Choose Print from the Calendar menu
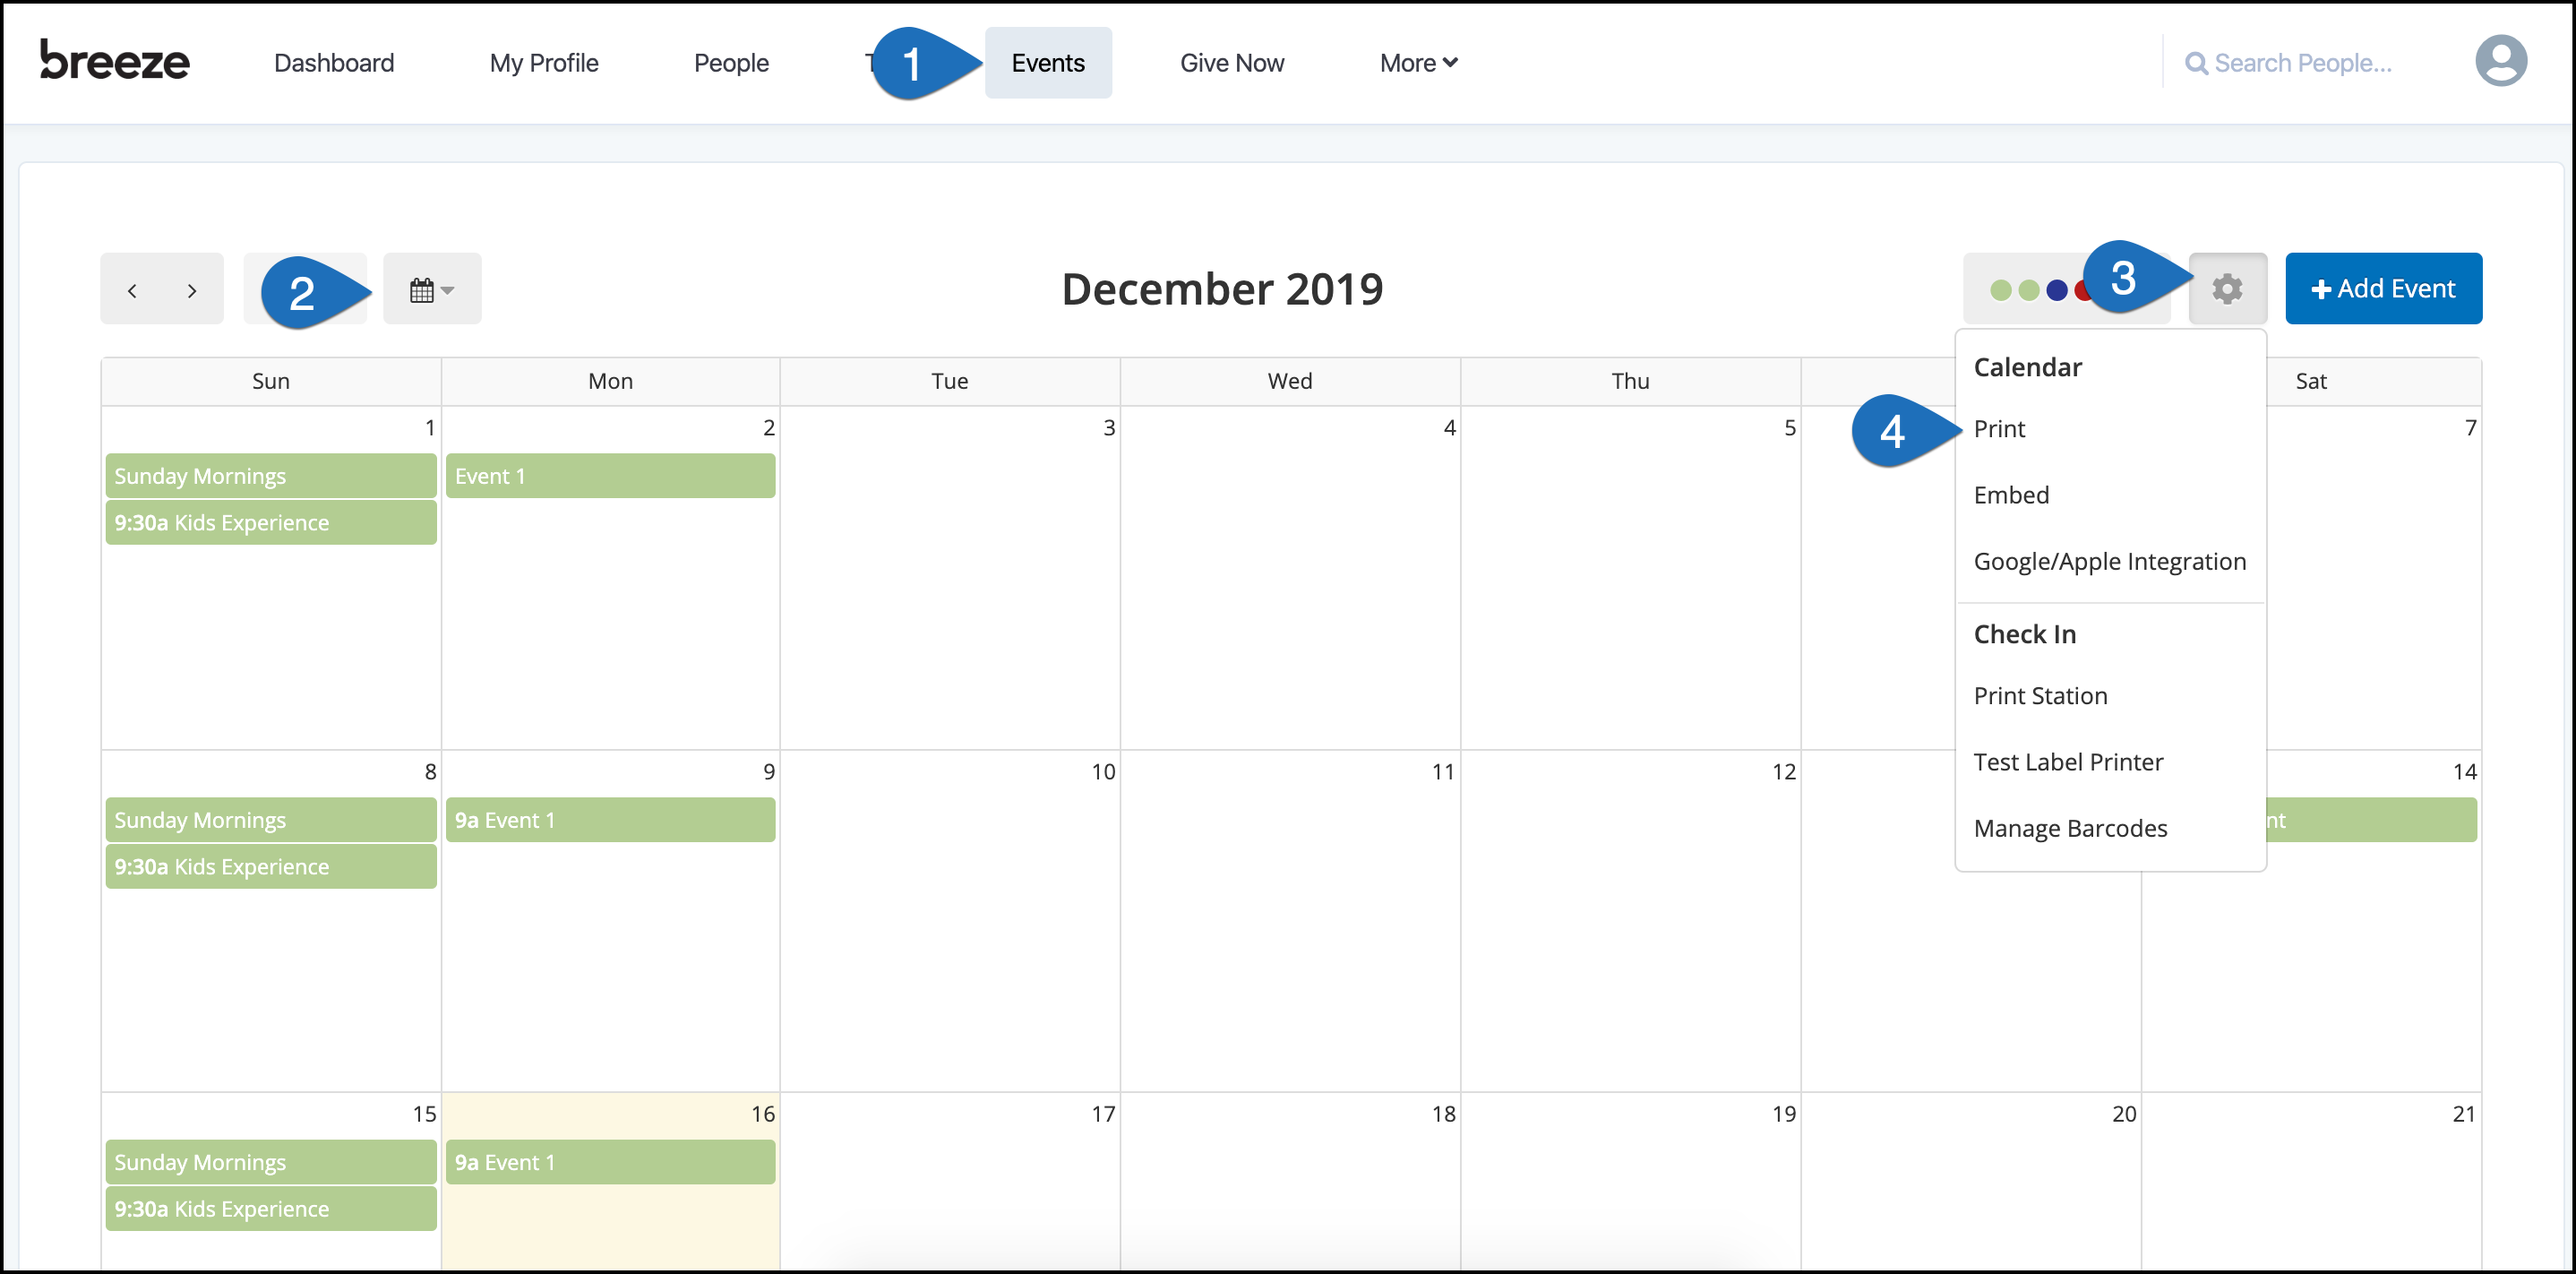 tap(1999, 429)
